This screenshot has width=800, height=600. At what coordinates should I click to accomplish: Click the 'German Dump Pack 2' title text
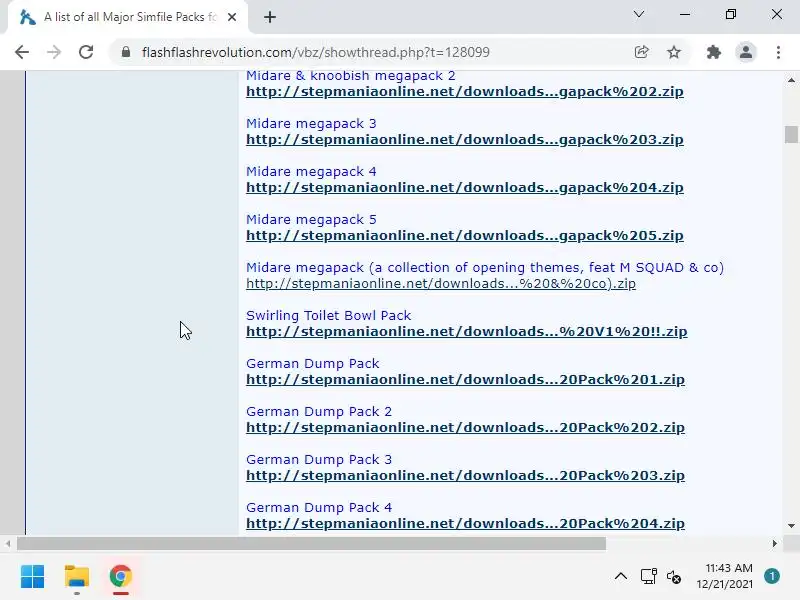coord(319,411)
